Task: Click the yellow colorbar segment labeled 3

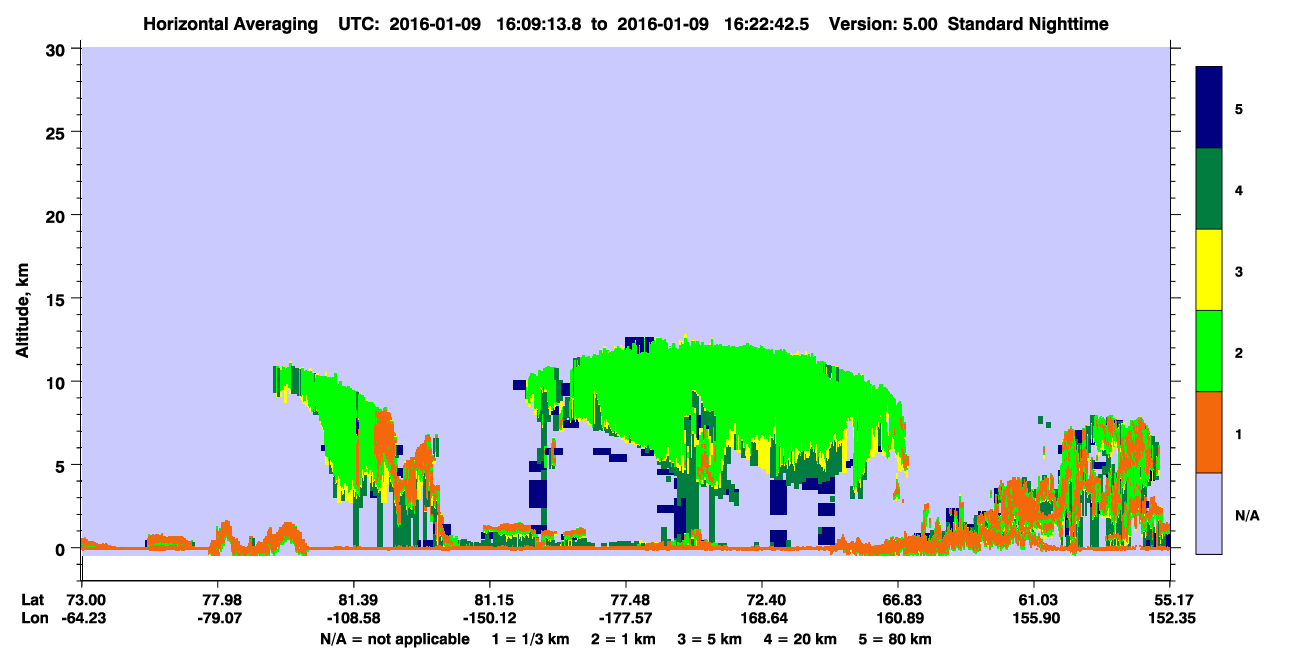Action: point(1209,270)
